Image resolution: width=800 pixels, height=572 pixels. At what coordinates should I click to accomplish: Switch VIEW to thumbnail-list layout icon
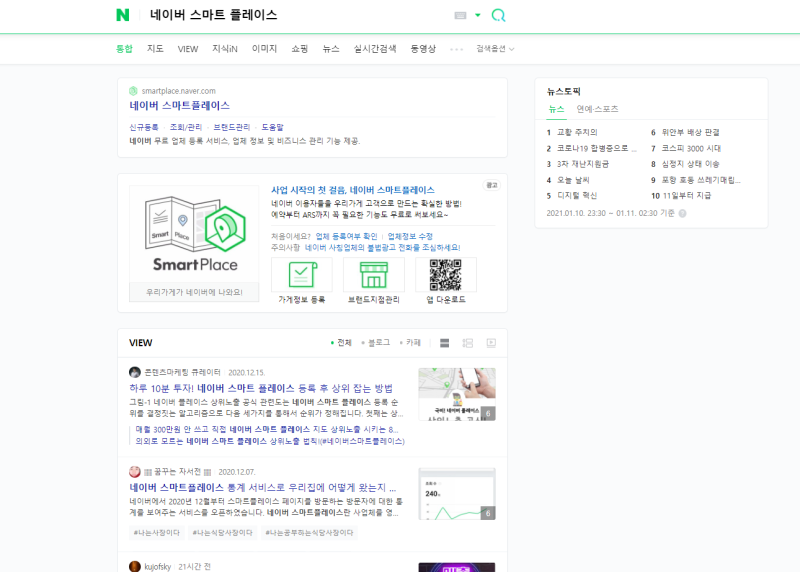click(x=467, y=343)
